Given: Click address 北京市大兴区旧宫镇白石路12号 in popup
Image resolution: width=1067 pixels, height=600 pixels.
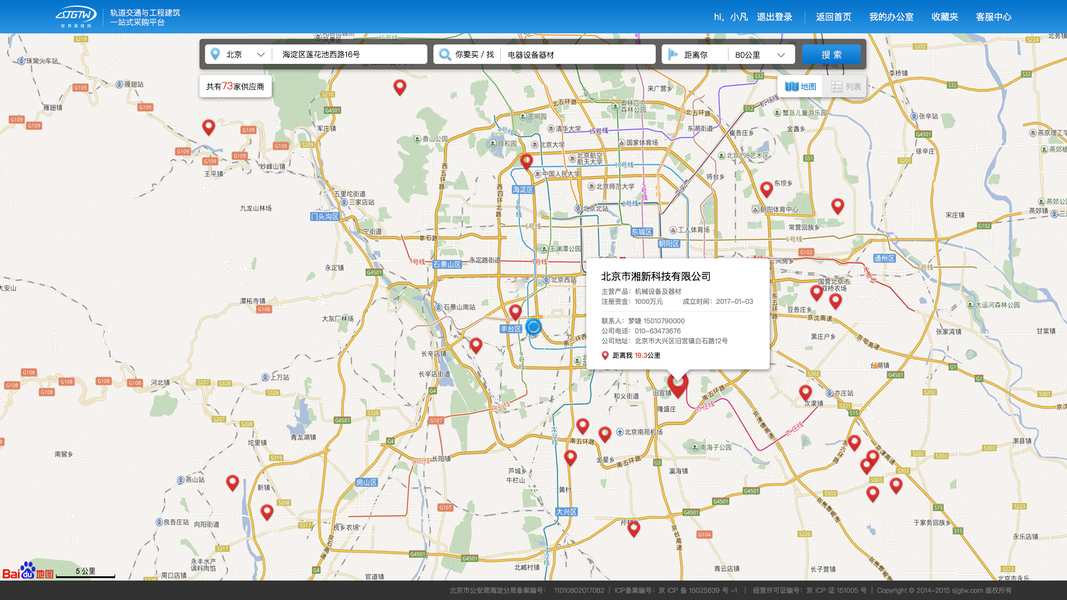Looking at the screenshot, I should (681, 341).
